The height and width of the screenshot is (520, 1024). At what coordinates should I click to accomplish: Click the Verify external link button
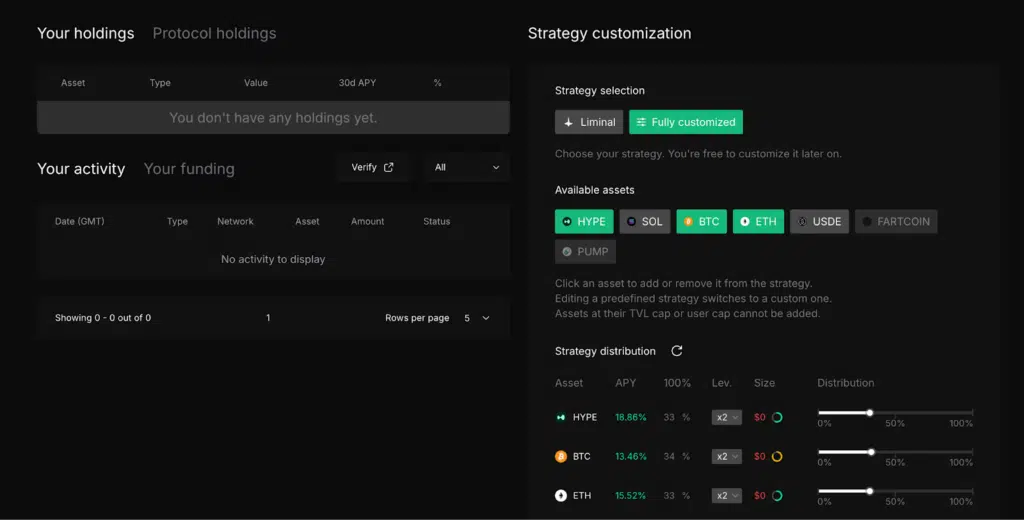(373, 167)
